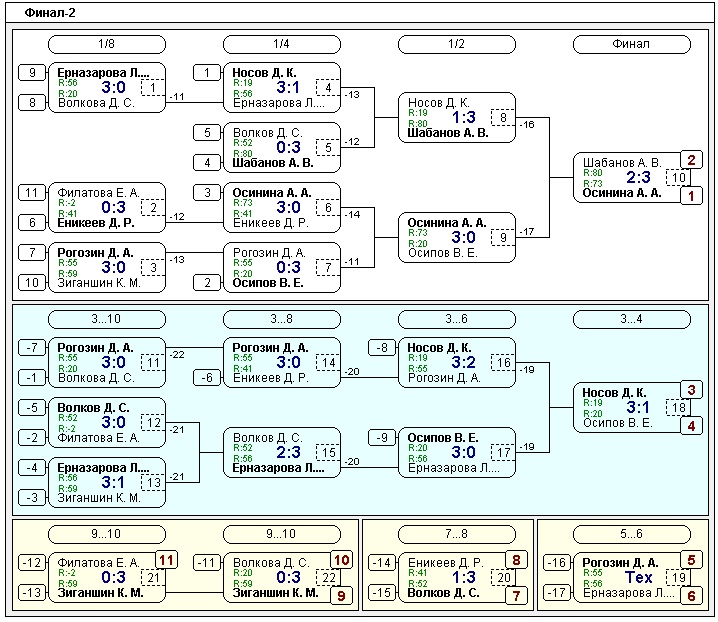The width and height of the screenshot is (718, 622).
Task: Click the 3:2 score in match 16
Action: pyautogui.click(x=464, y=362)
